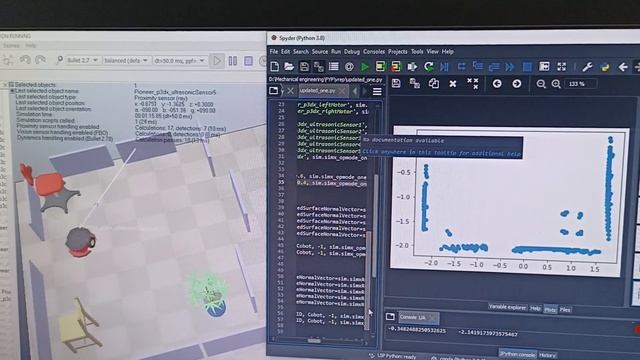Open Spyder preferences wrench icon
The width and height of the screenshot is (640, 360).
[587, 67]
